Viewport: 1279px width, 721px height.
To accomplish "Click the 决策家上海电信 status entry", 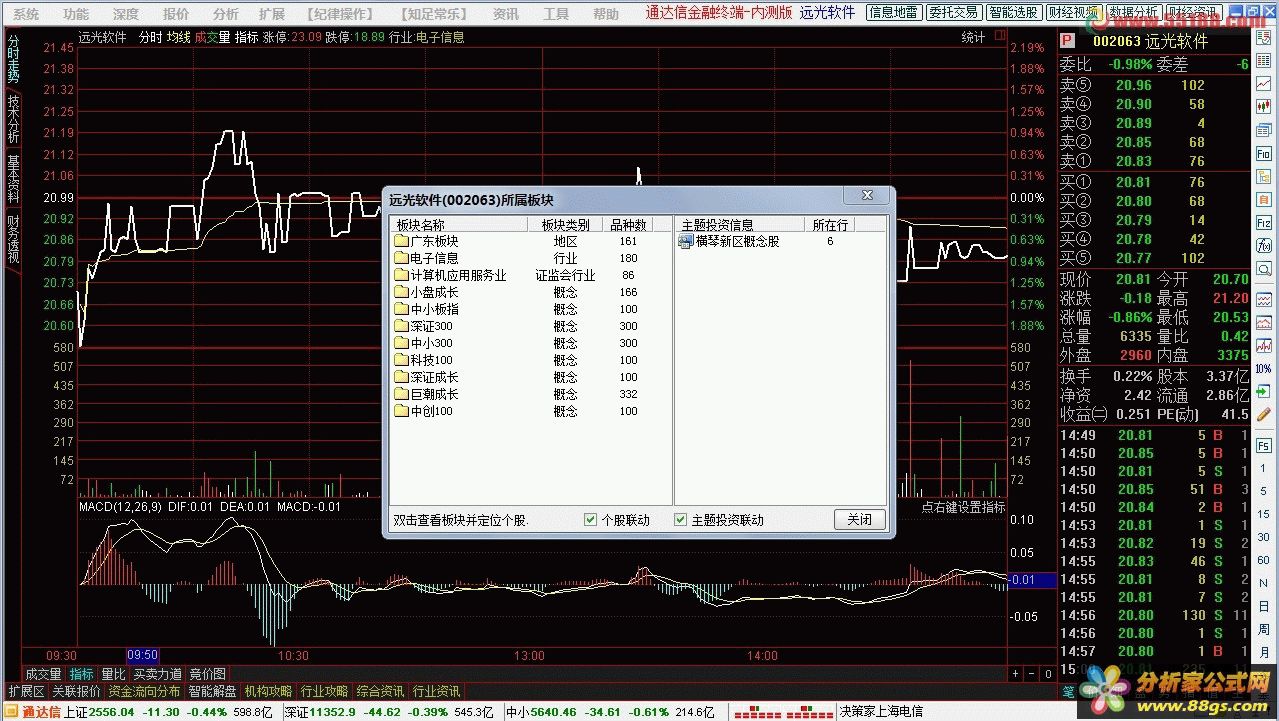I will 881,712.
